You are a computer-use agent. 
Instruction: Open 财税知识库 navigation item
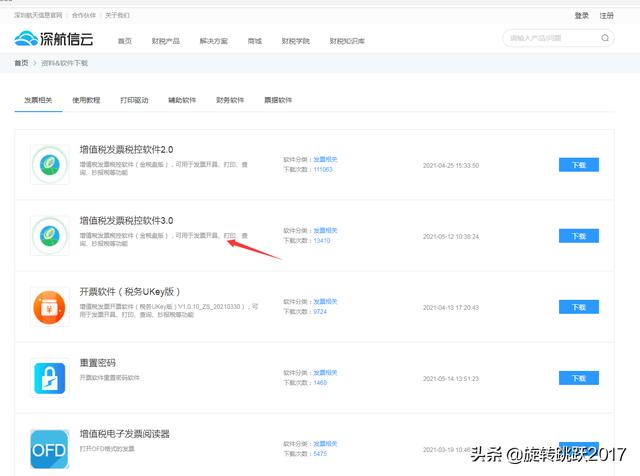[x=347, y=41]
